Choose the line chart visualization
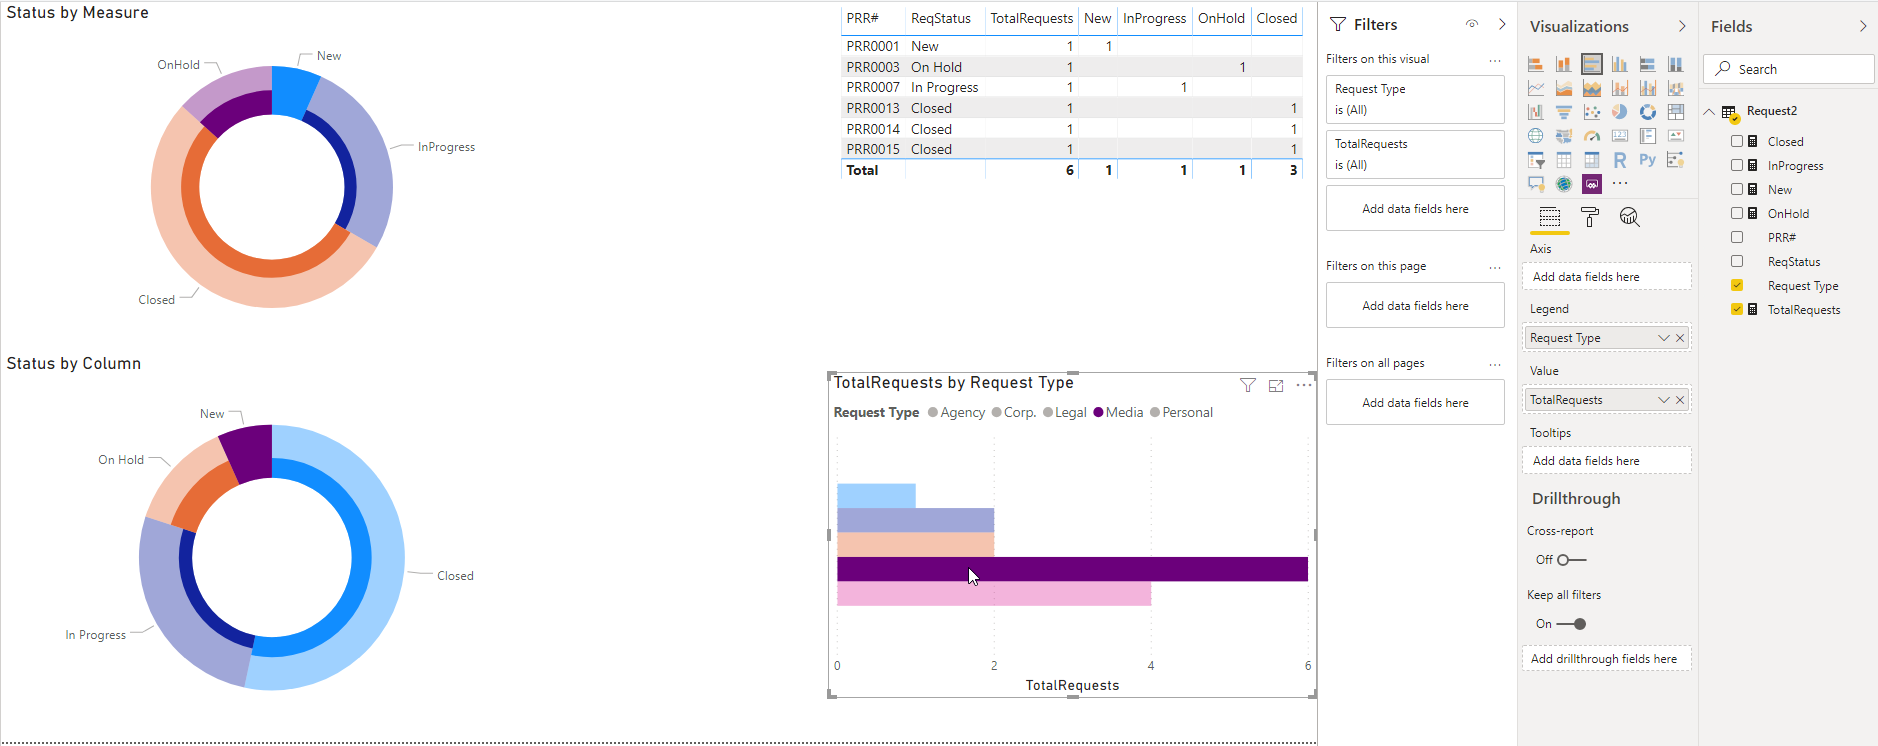 point(1535,88)
